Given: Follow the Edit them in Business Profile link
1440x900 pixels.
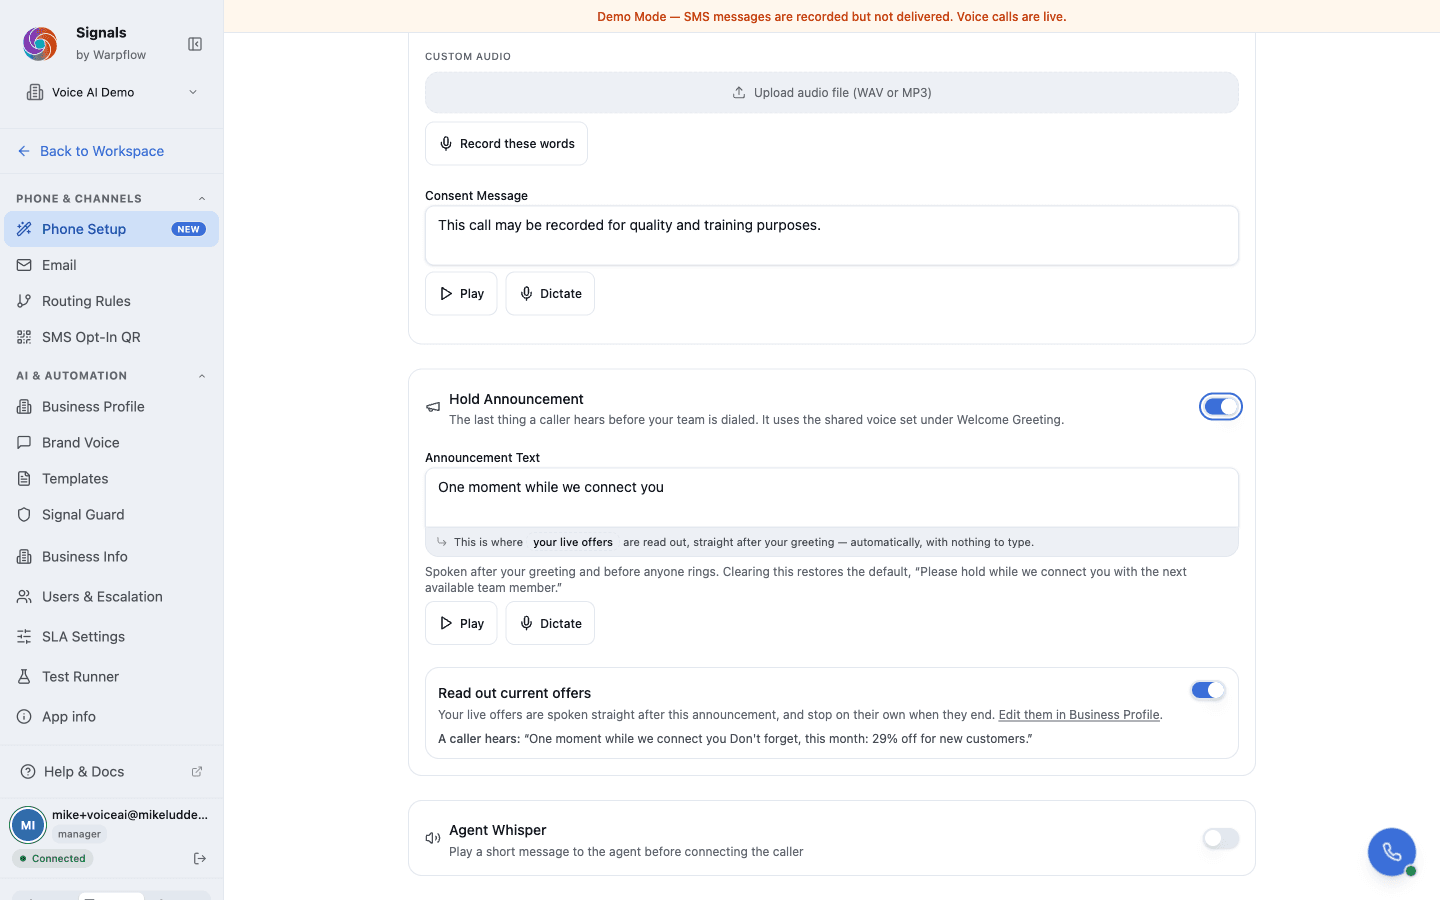Looking at the screenshot, I should [x=1079, y=715].
